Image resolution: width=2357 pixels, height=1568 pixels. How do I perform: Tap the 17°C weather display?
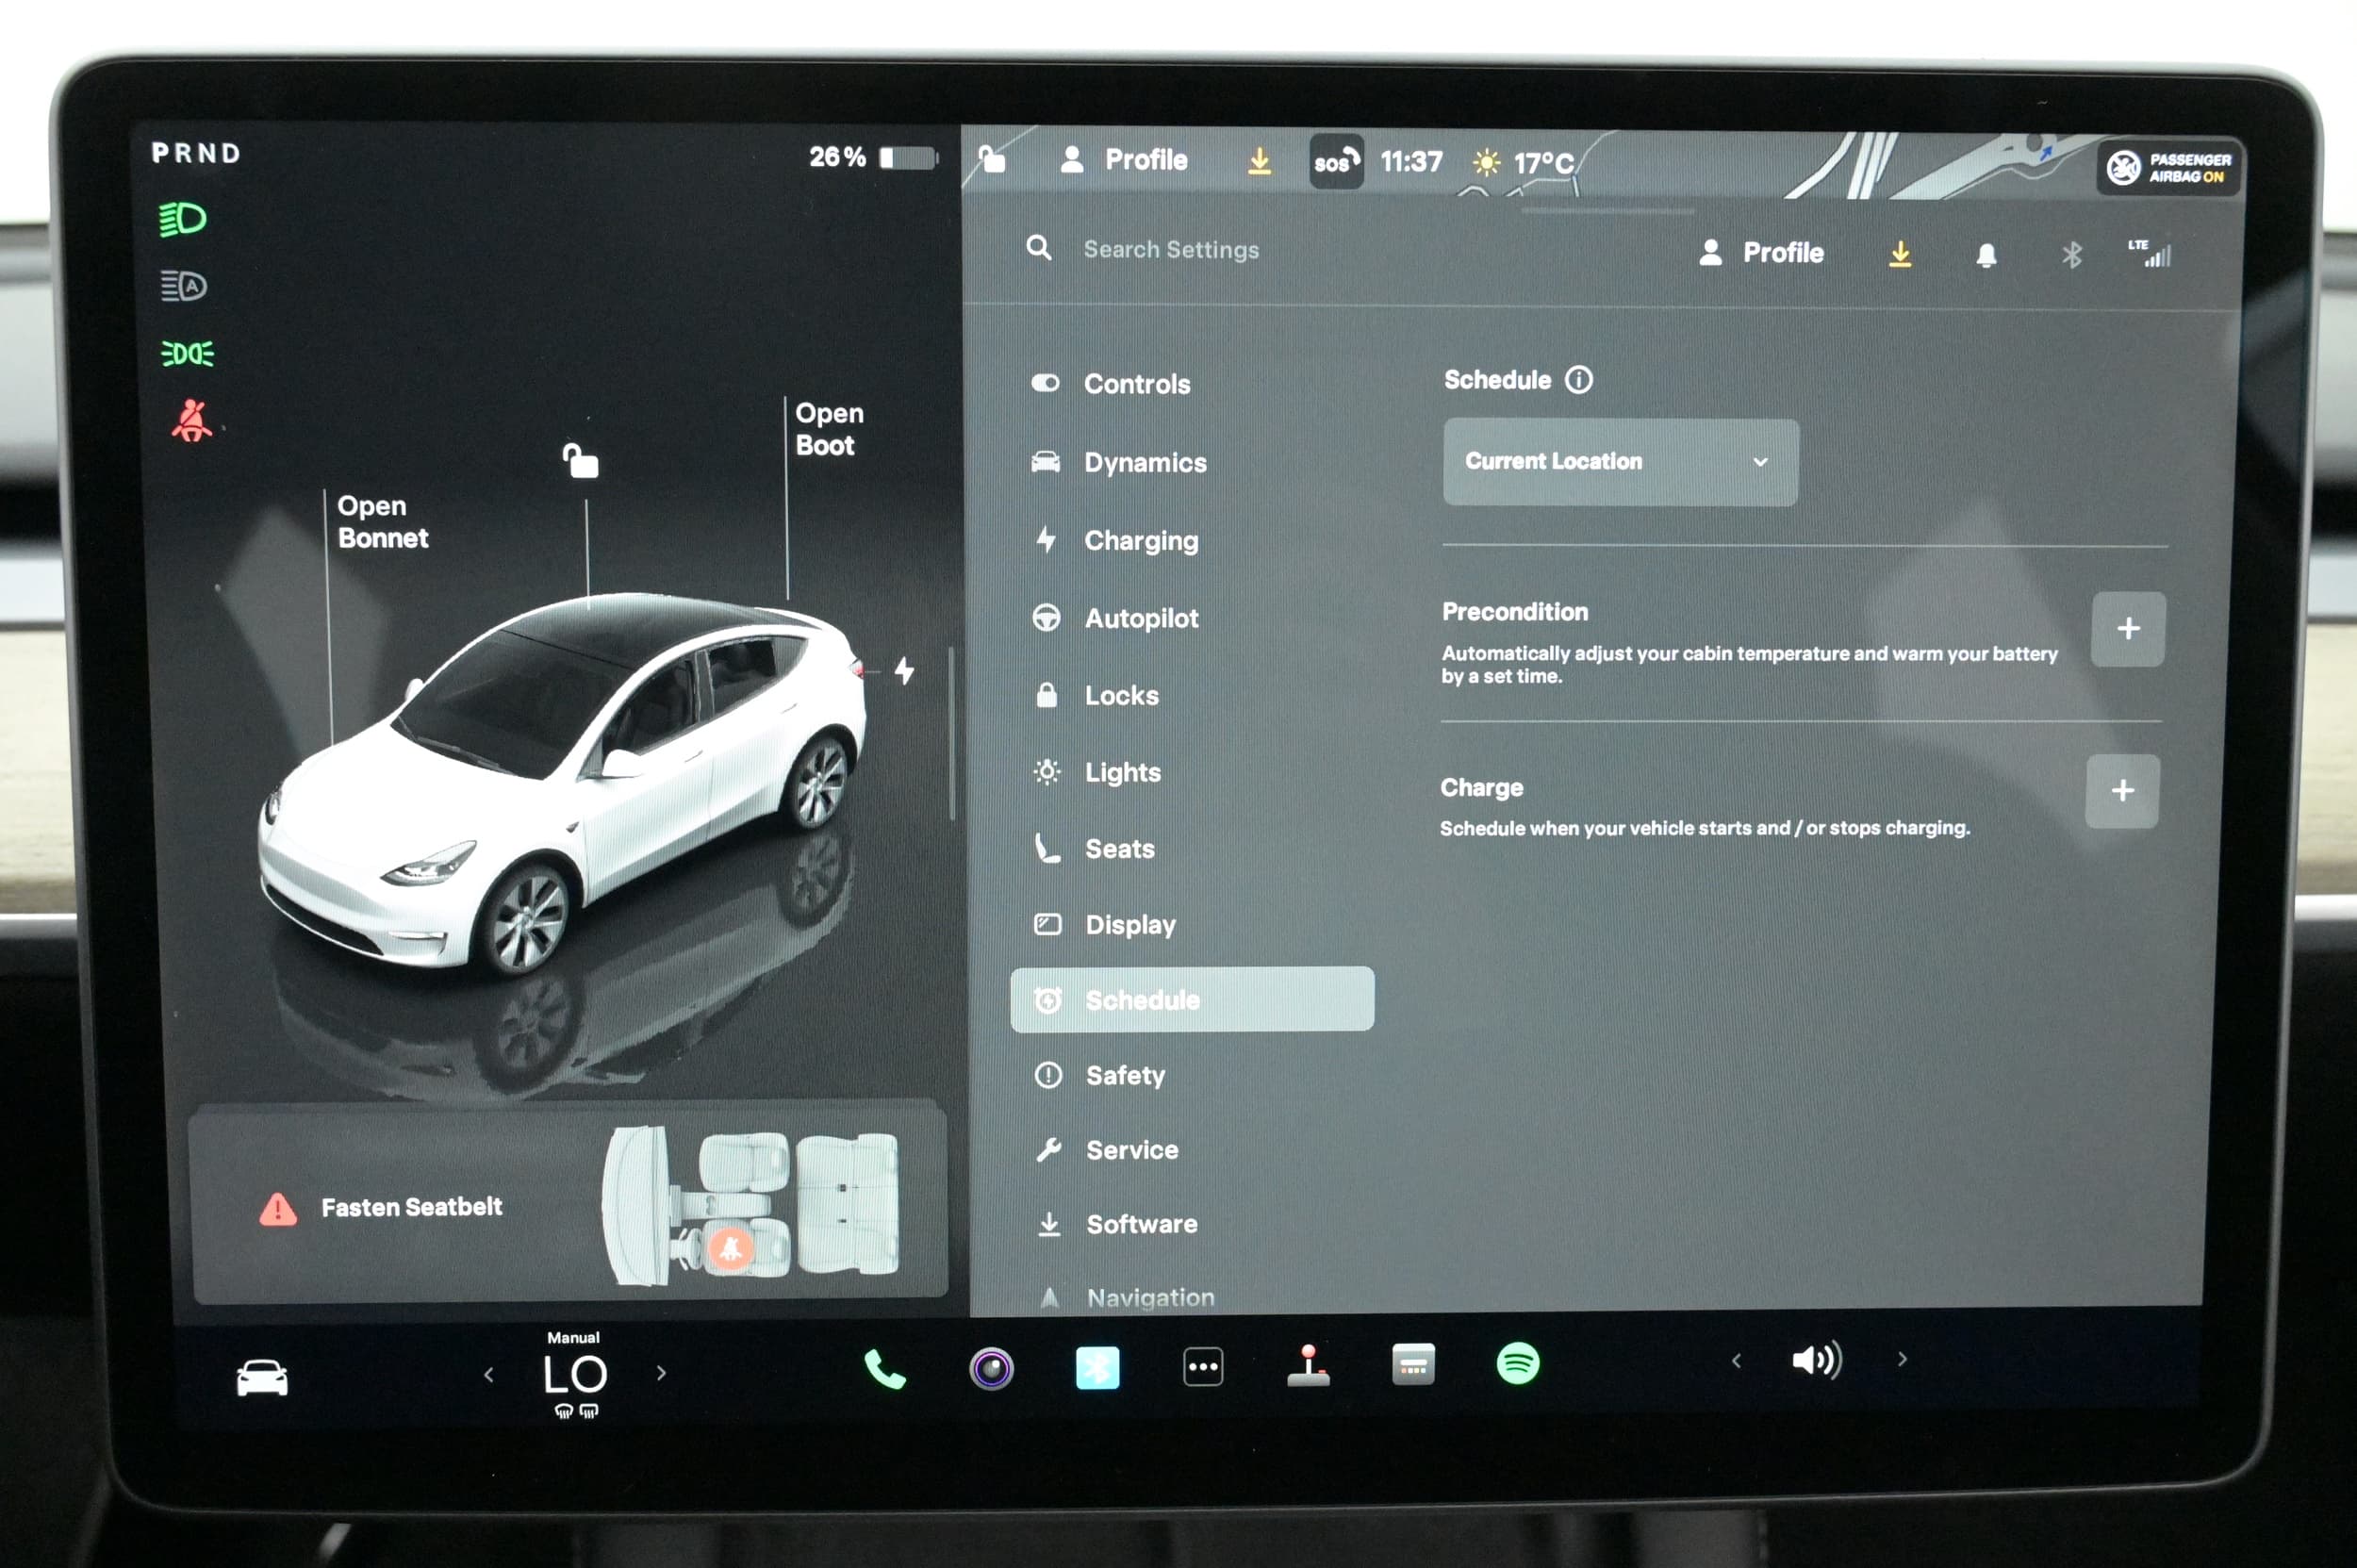coord(1524,162)
